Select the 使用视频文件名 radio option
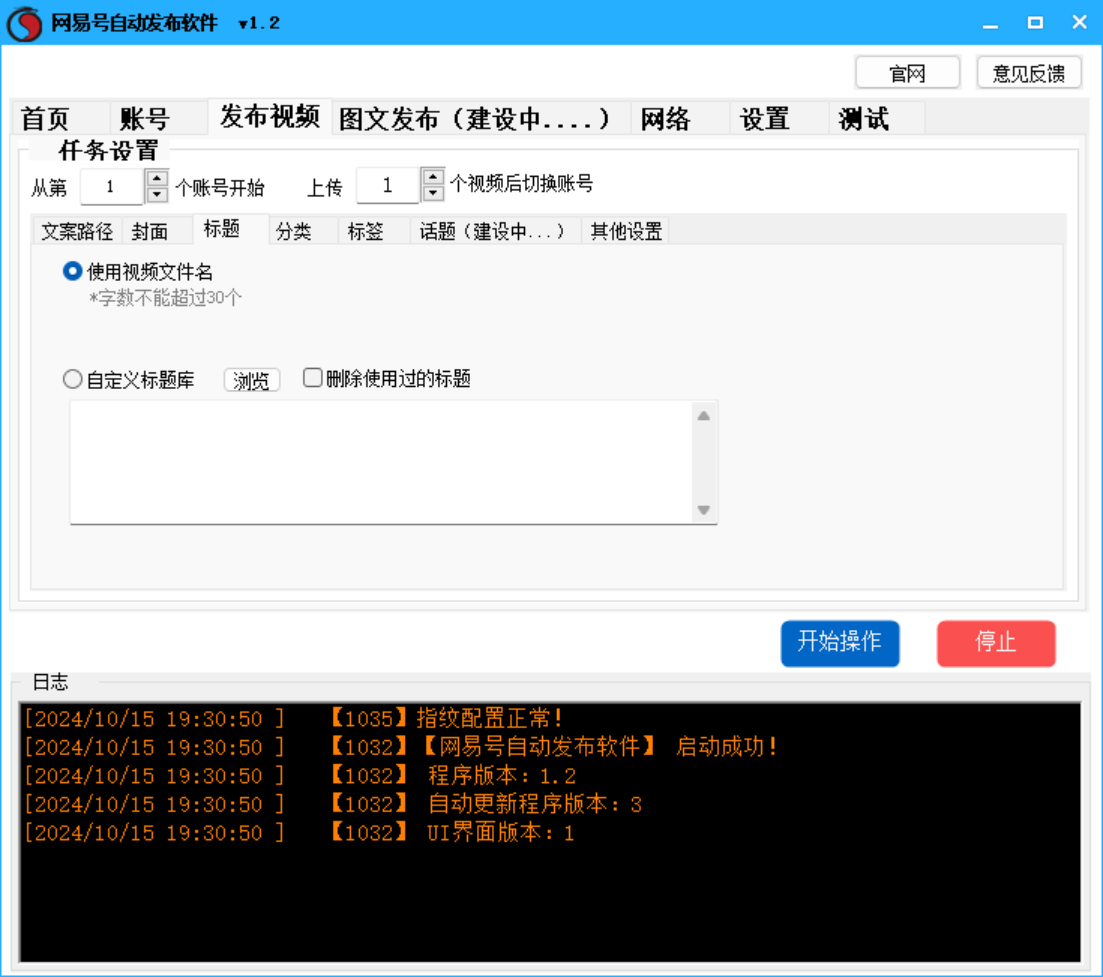The image size is (1103, 977). point(138,272)
